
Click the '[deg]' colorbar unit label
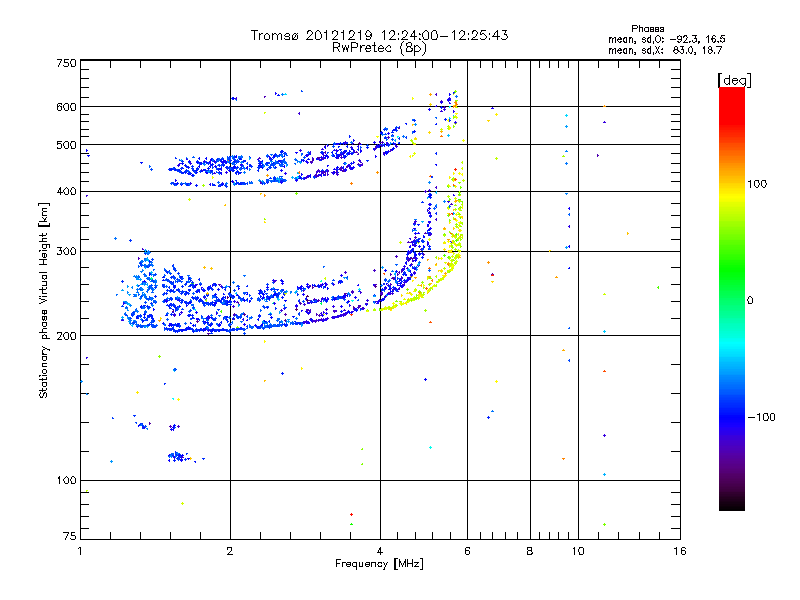(x=734, y=80)
